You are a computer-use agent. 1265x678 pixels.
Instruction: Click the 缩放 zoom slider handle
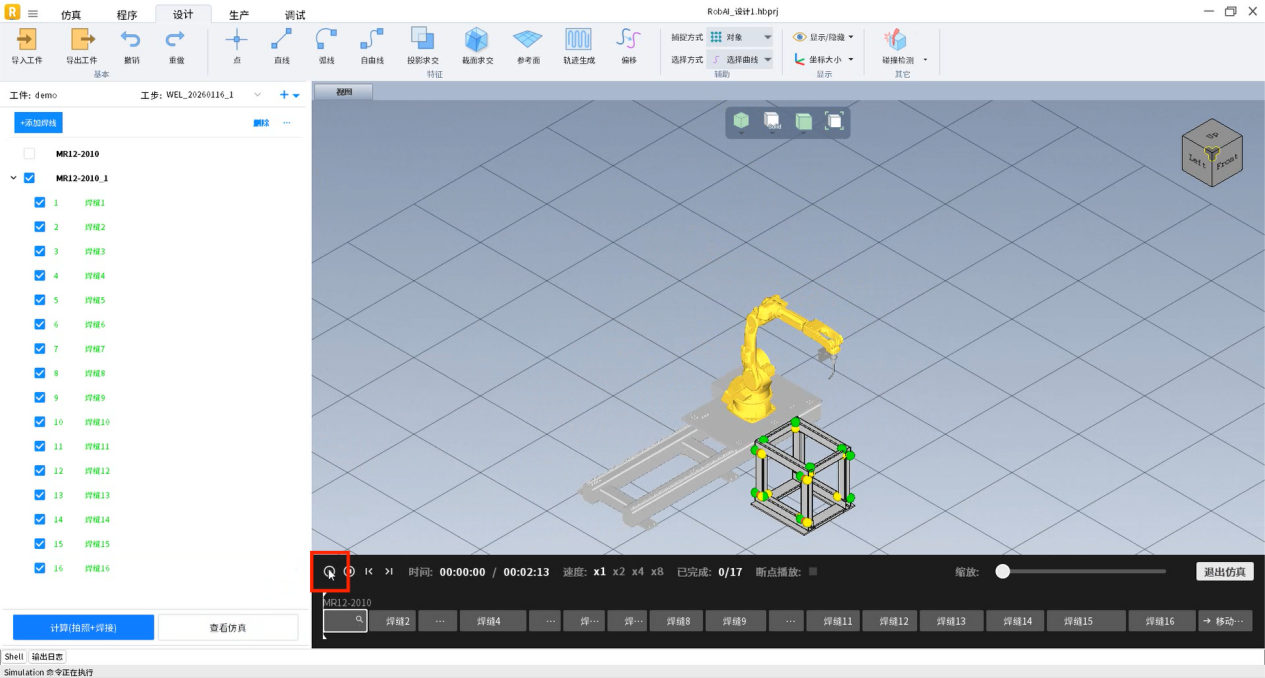click(1002, 572)
